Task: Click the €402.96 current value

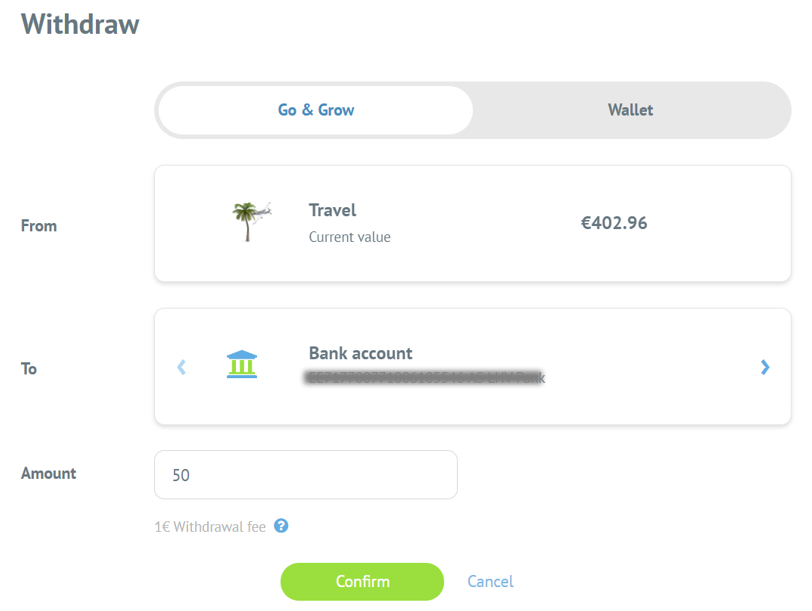Action: click(x=614, y=223)
